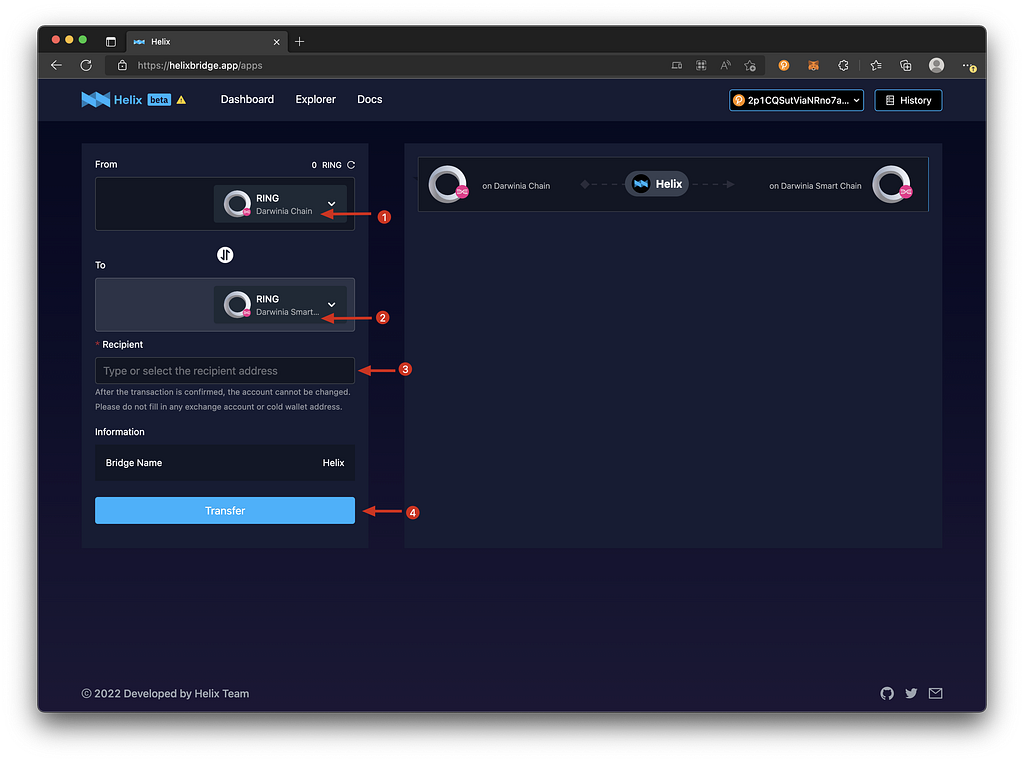Swap From and To chains icon

click(x=225, y=255)
